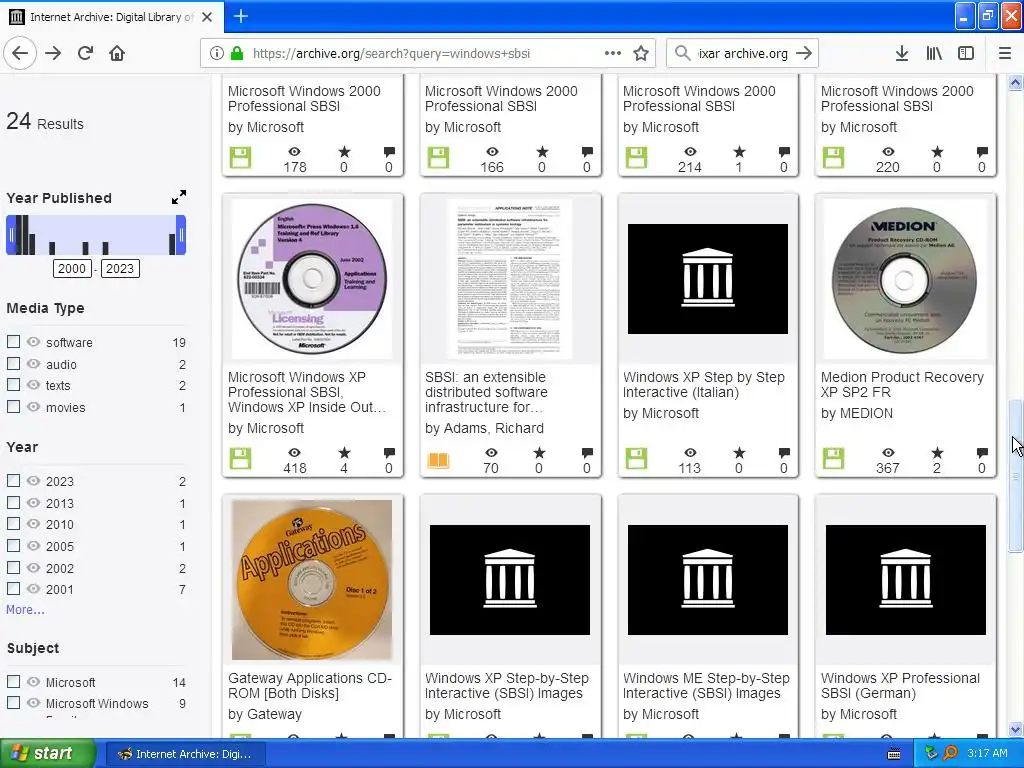Viewport: 1024px width, 768px height.
Task: Click the views eye on Windows XP Step by Step Italian card
Action: coord(690,453)
